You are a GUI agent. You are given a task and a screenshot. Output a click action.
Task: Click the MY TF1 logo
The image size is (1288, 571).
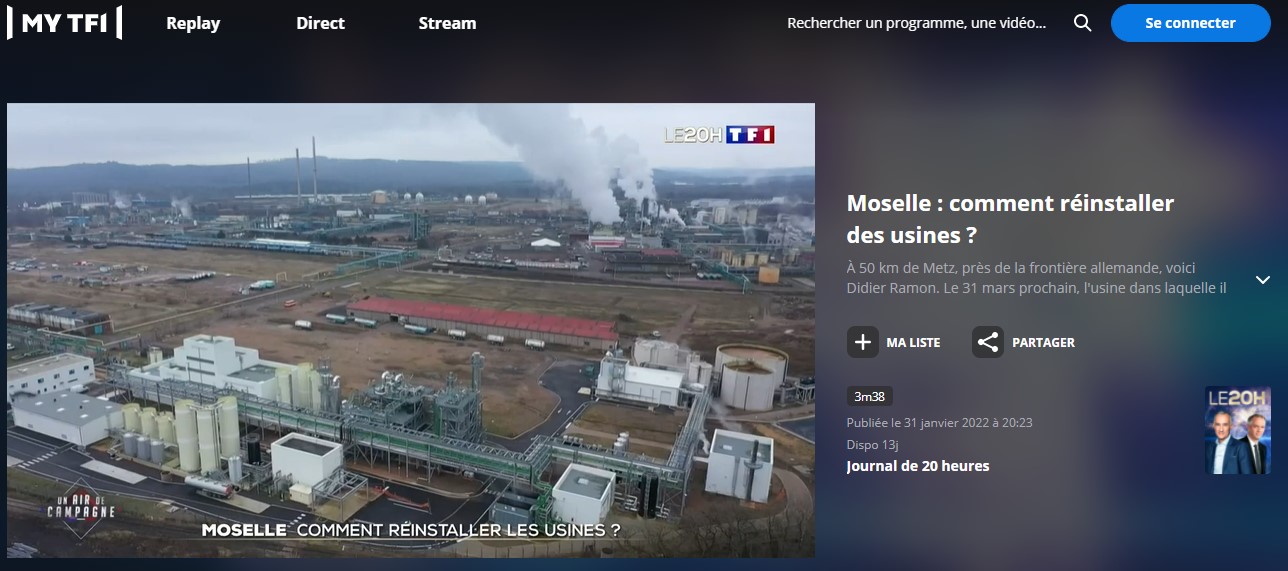click(64, 23)
